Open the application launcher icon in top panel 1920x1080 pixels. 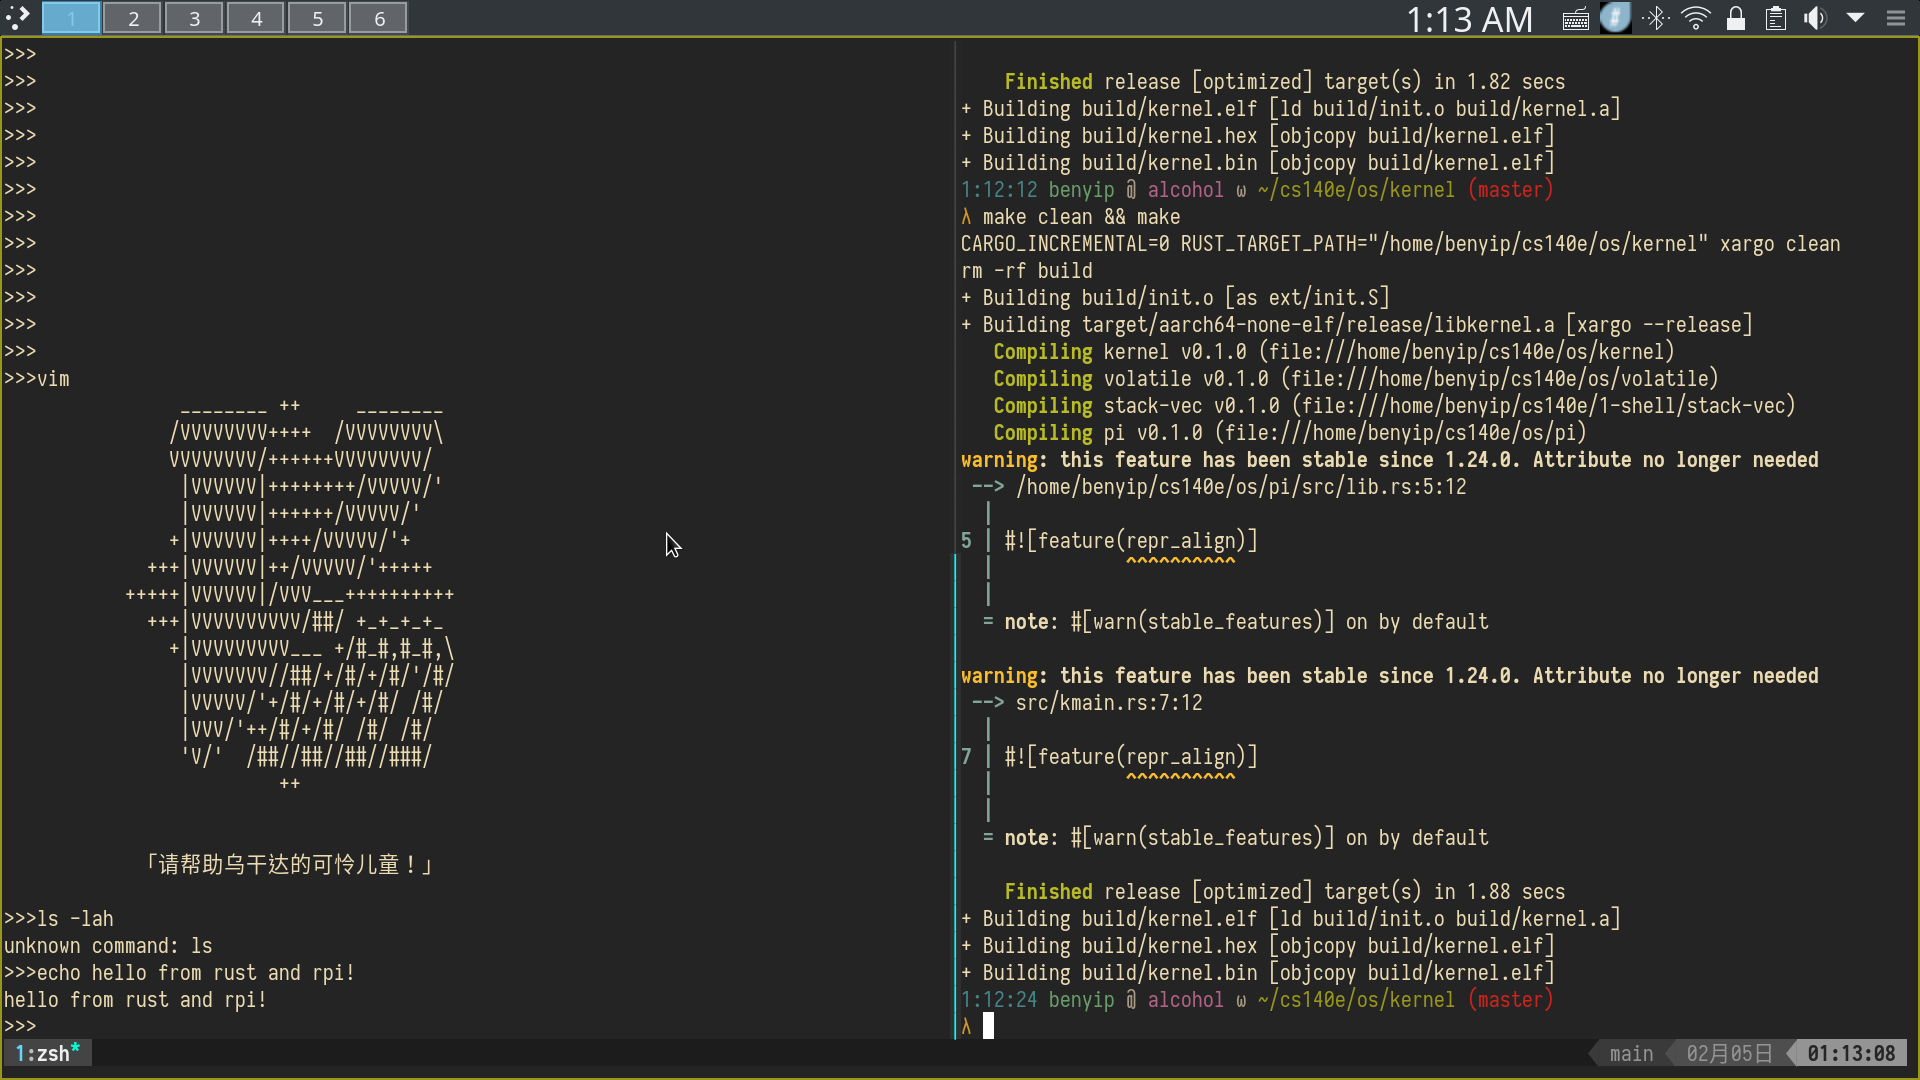(18, 17)
